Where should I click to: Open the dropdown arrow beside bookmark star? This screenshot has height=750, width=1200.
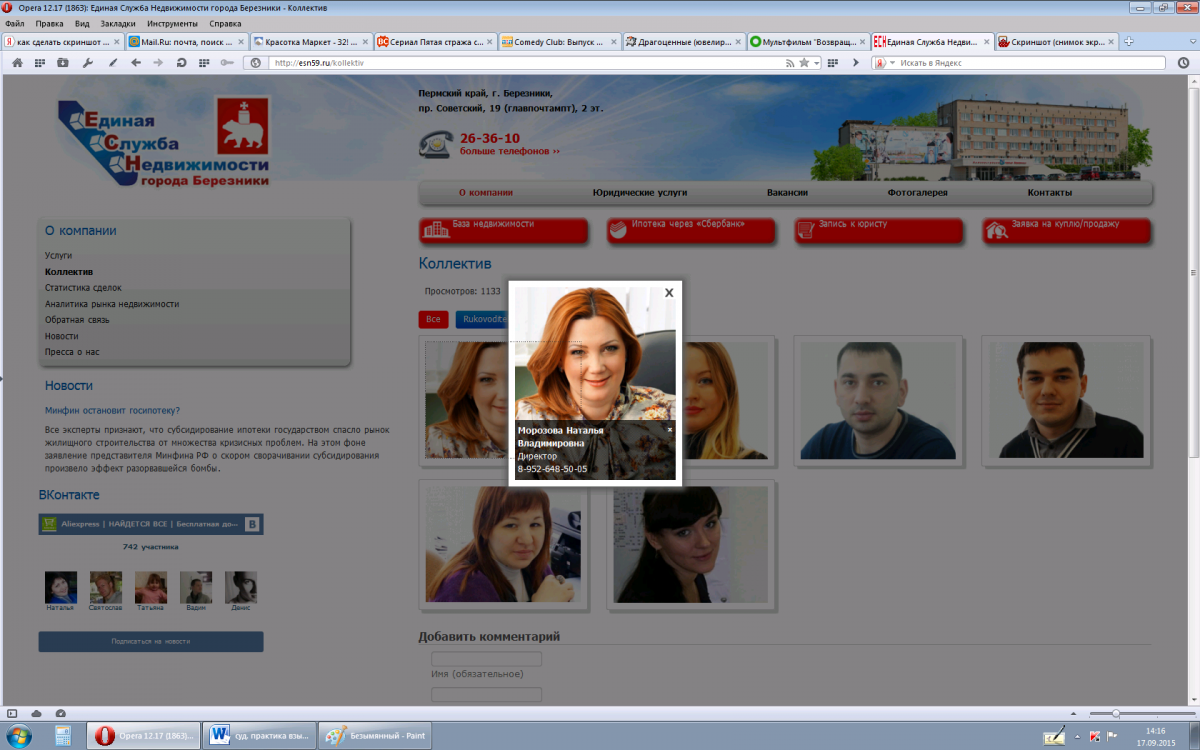tap(816, 62)
